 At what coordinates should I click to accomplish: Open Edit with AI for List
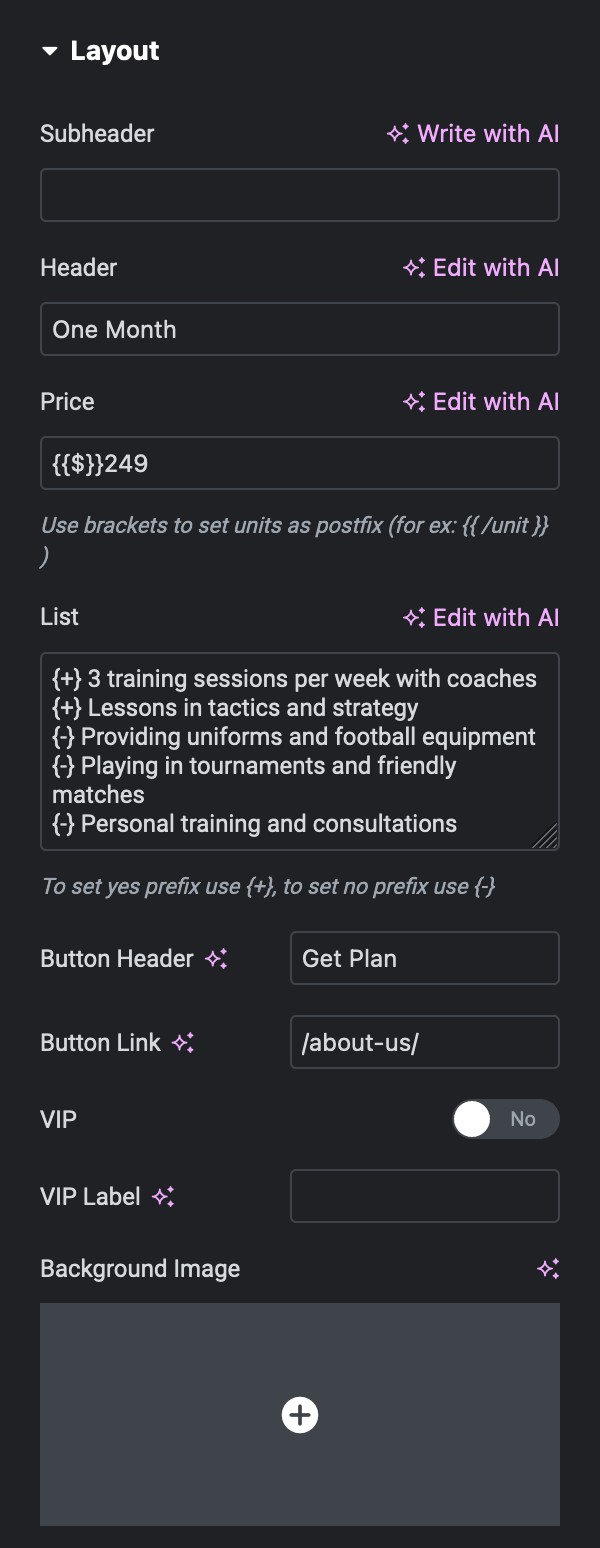pyautogui.click(x=481, y=618)
